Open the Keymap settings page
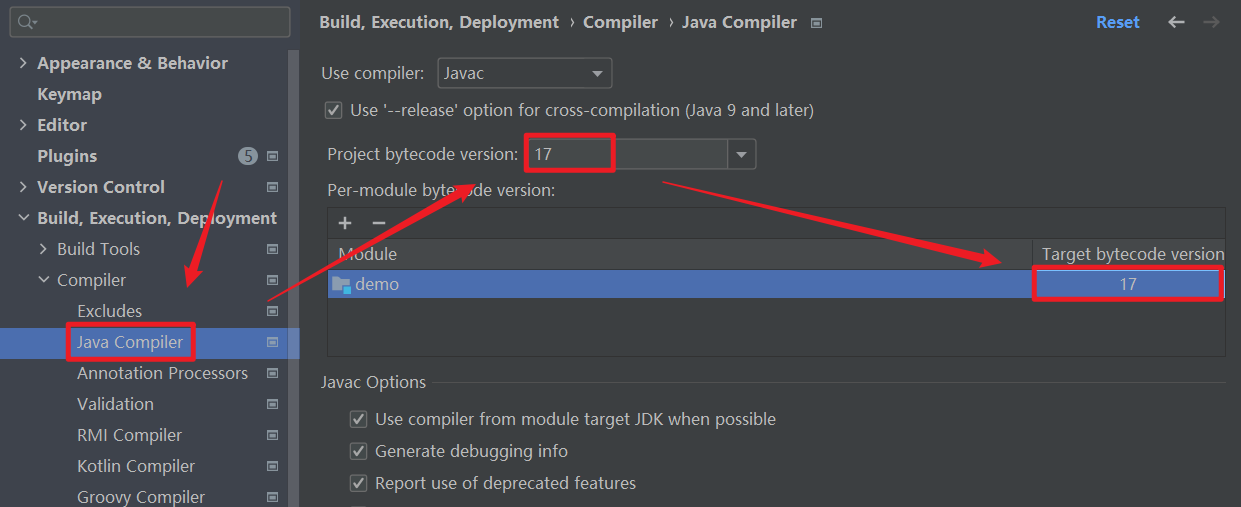Viewport: 1241px width, 507px height. click(x=69, y=94)
